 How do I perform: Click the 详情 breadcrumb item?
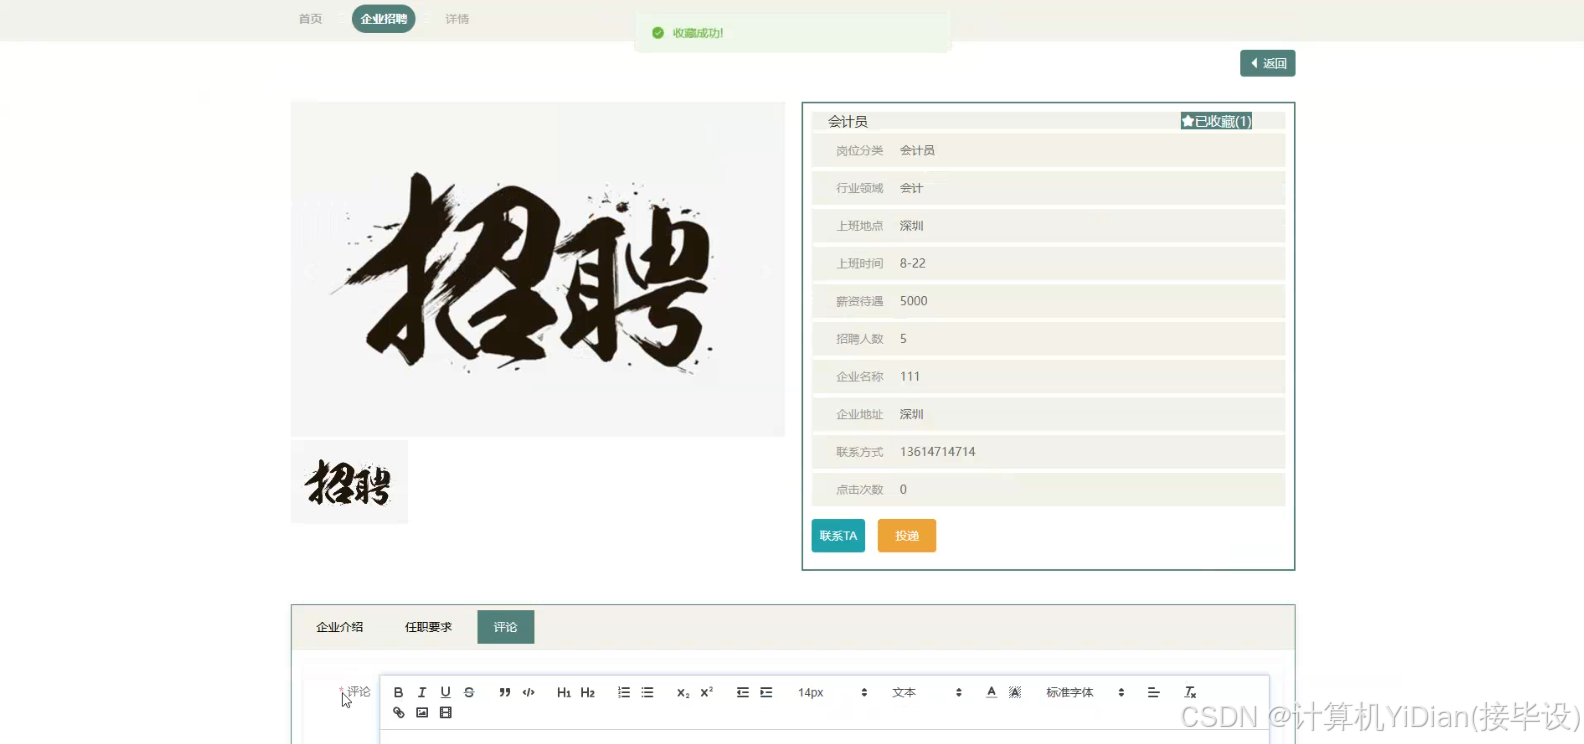(x=457, y=19)
